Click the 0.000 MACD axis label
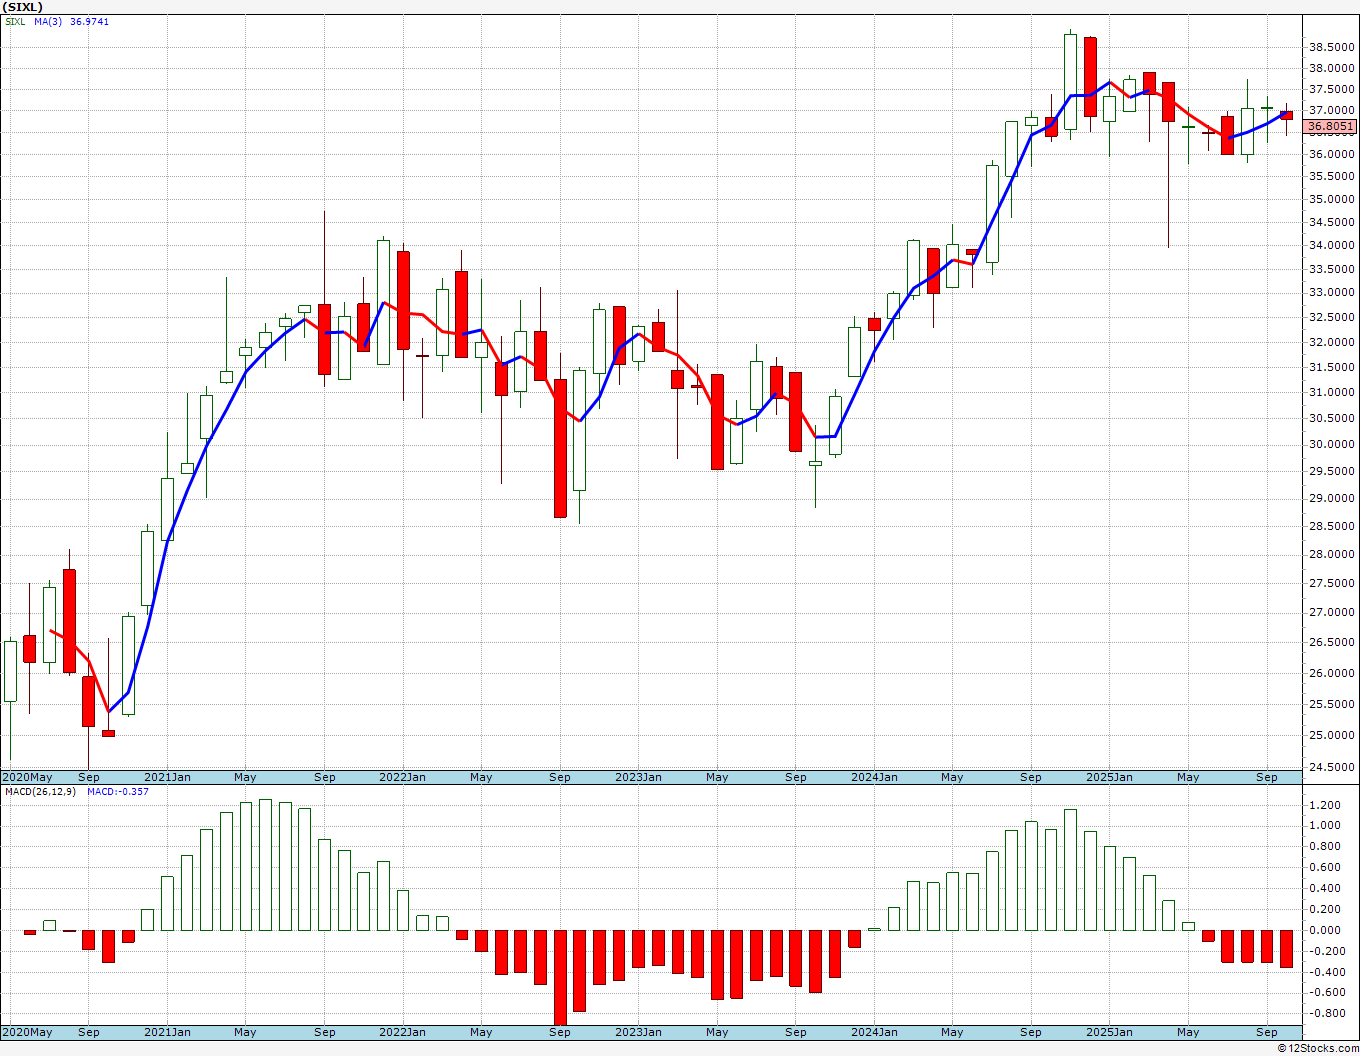1360x1056 pixels. tap(1324, 930)
